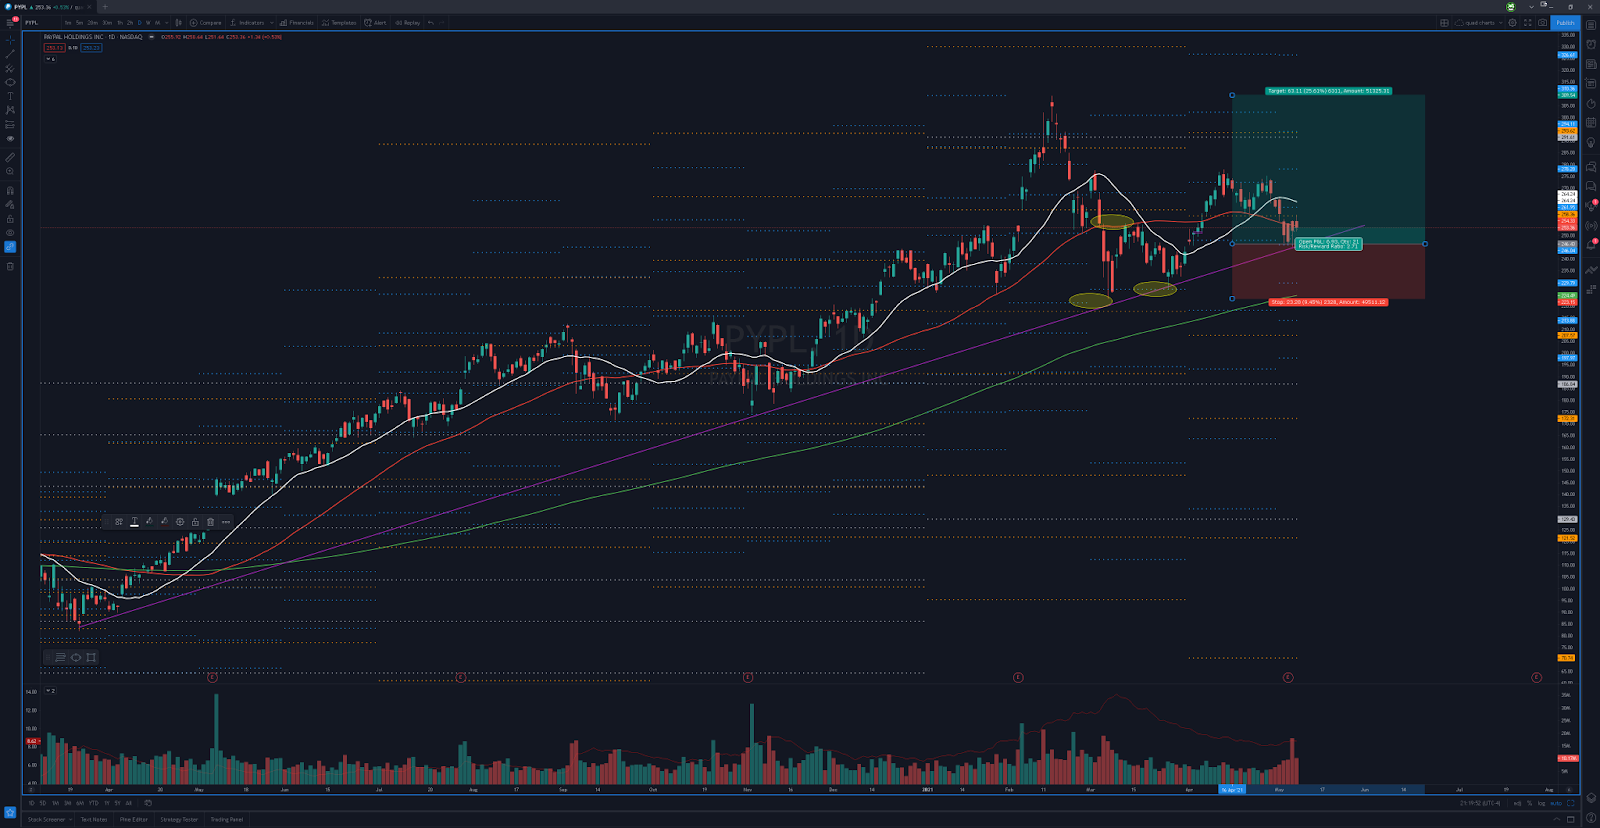Image resolution: width=1600 pixels, height=828 pixels.
Task: Toggle lock all drawing tools
Action: pyautogui.click(x=10, y=220)
